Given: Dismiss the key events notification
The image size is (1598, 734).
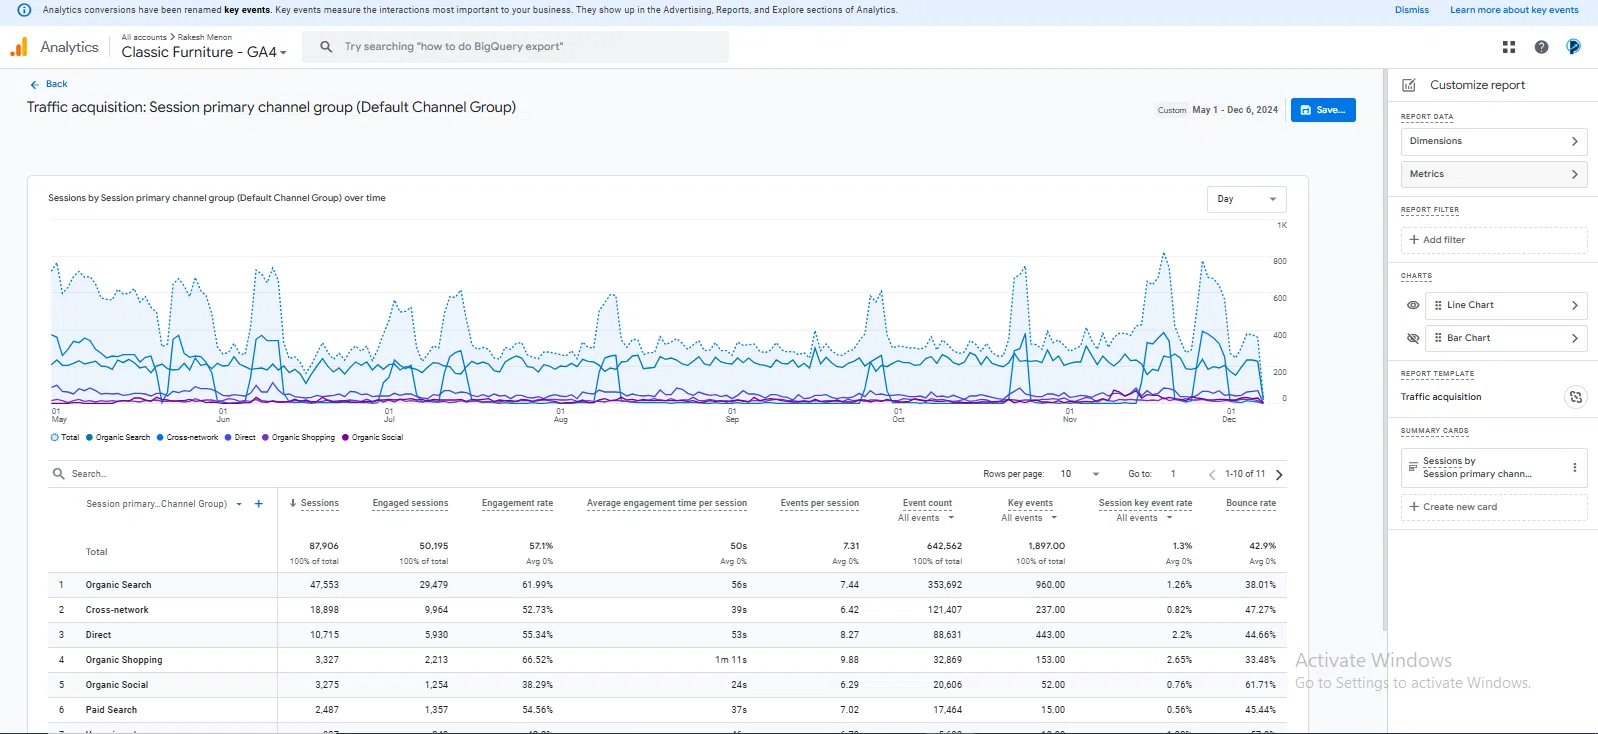Looking at the screenshot, I should pyautogui.click(x=1411, y=10).
